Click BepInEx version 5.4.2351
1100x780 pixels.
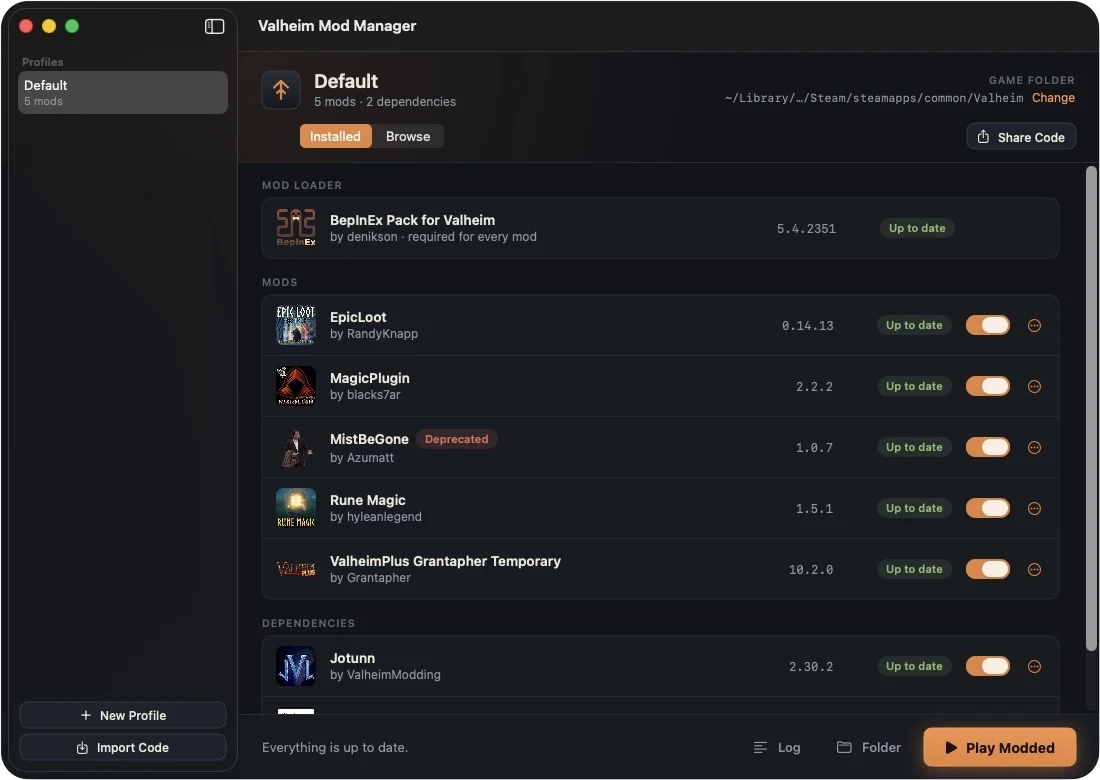[x=806, y=229]
